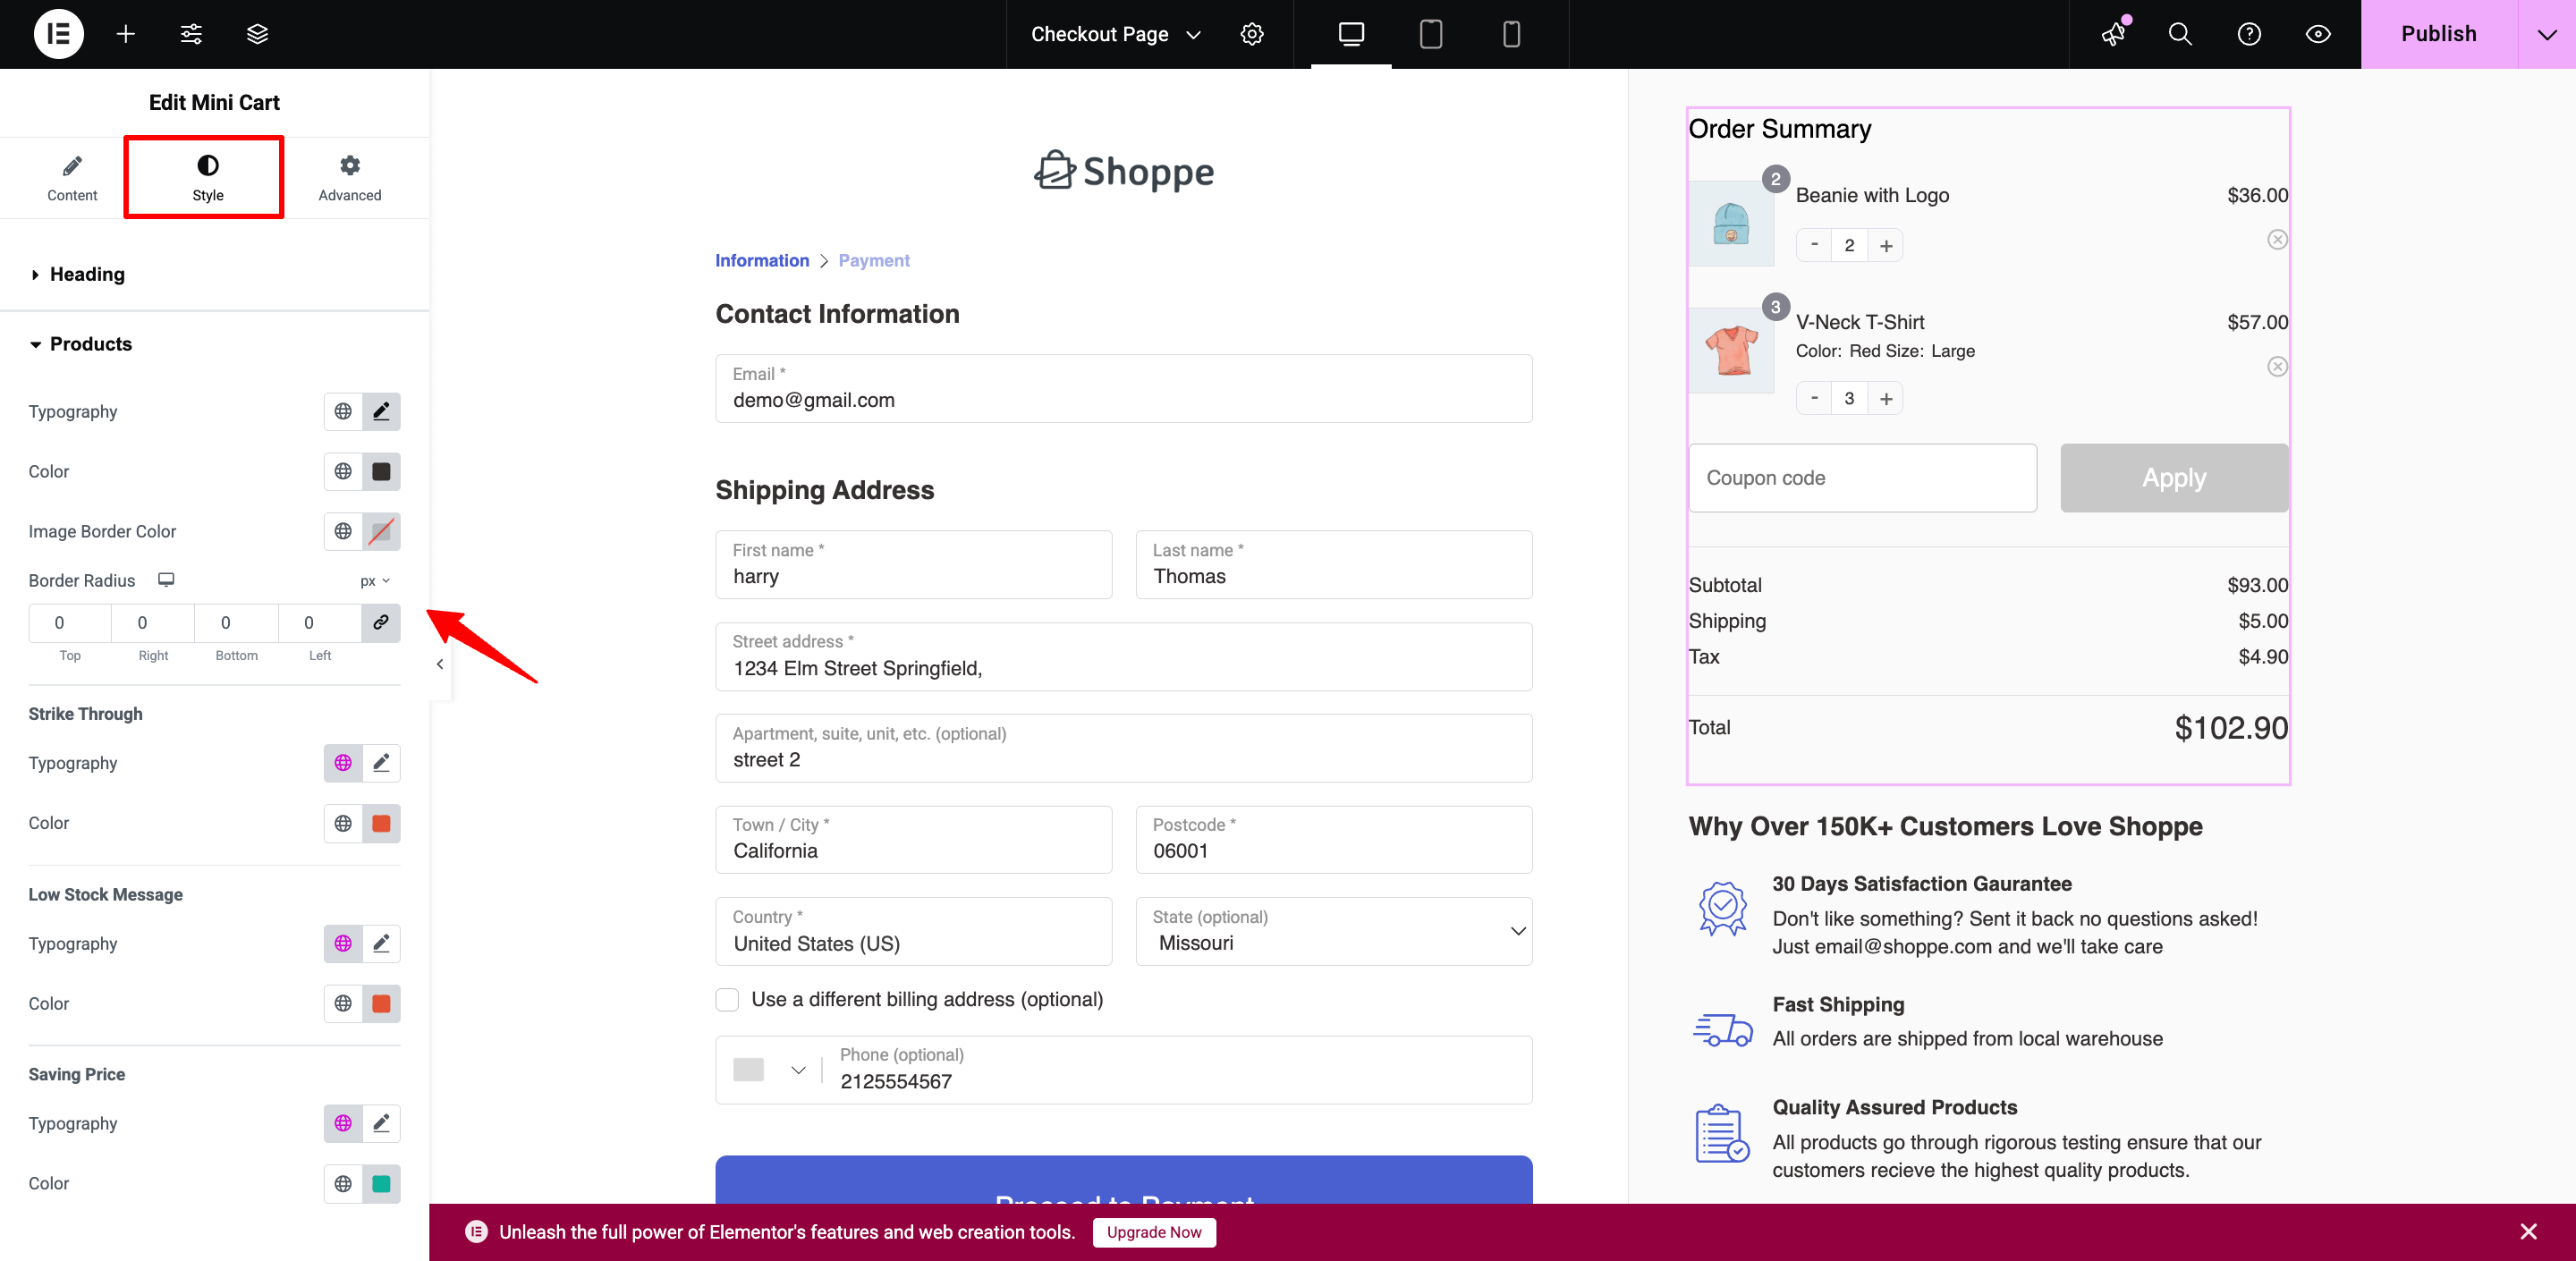Add a new element with plus icon

pyautogui.click(x=125, y=34)
